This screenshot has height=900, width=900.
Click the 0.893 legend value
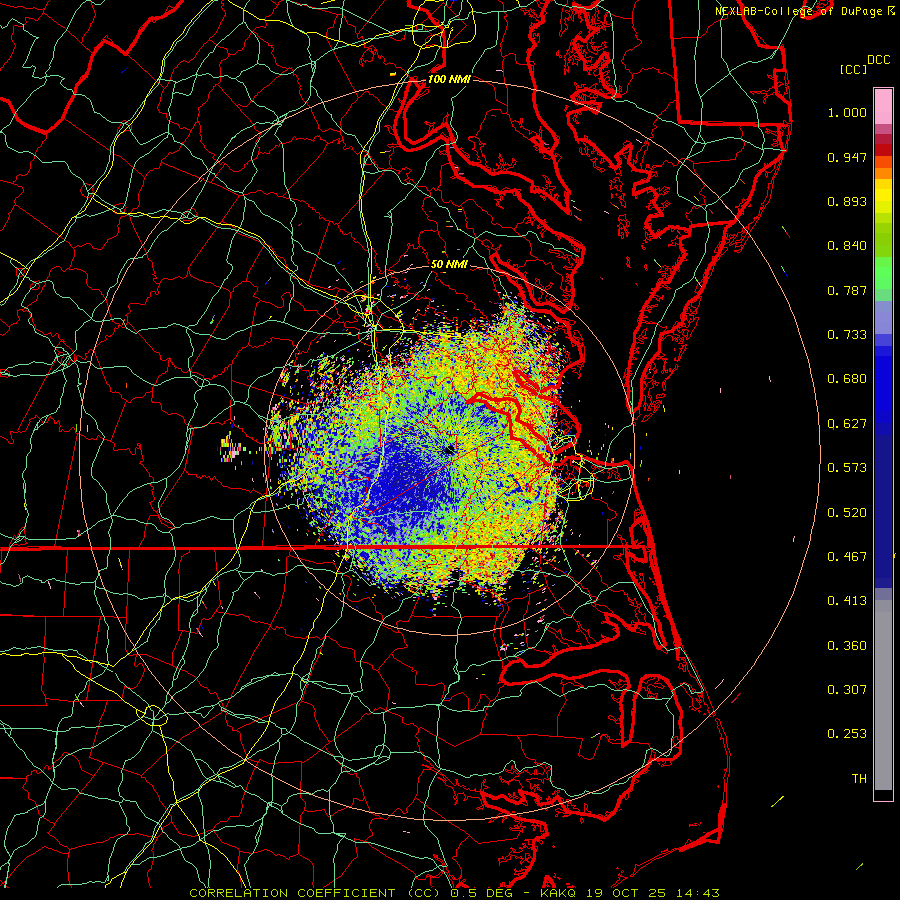pos(847,201)
